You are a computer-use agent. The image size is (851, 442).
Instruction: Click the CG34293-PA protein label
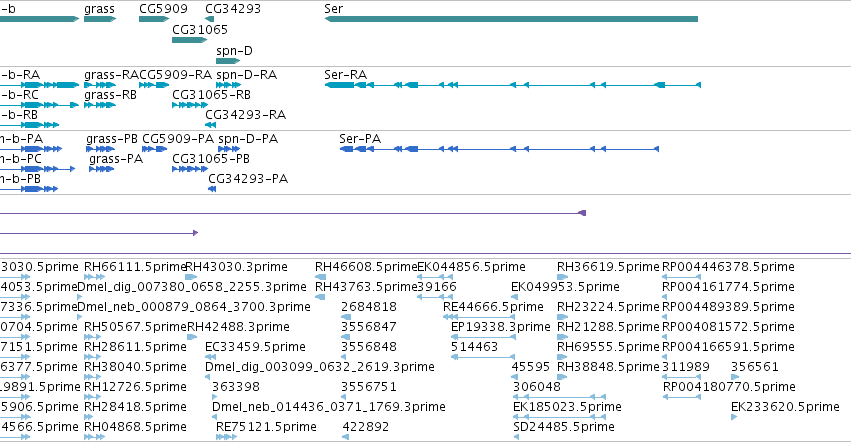248,179
